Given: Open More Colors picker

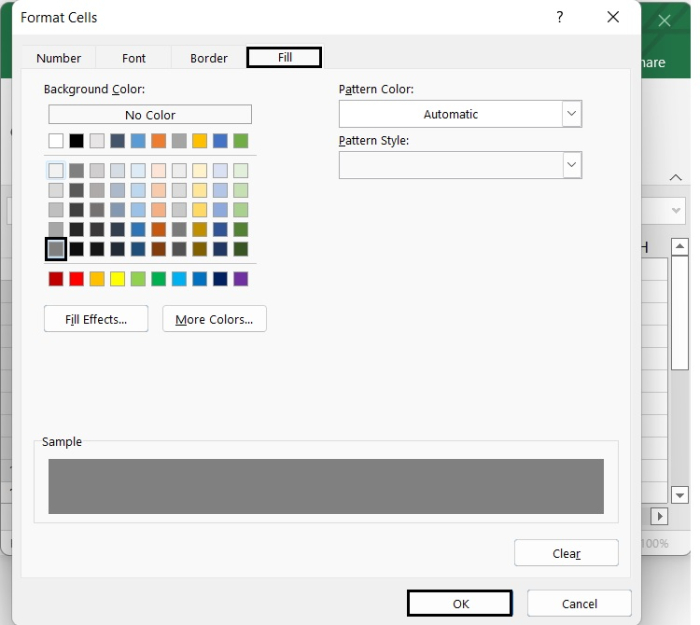Looking at the screenshot, I should coord(214,319).
